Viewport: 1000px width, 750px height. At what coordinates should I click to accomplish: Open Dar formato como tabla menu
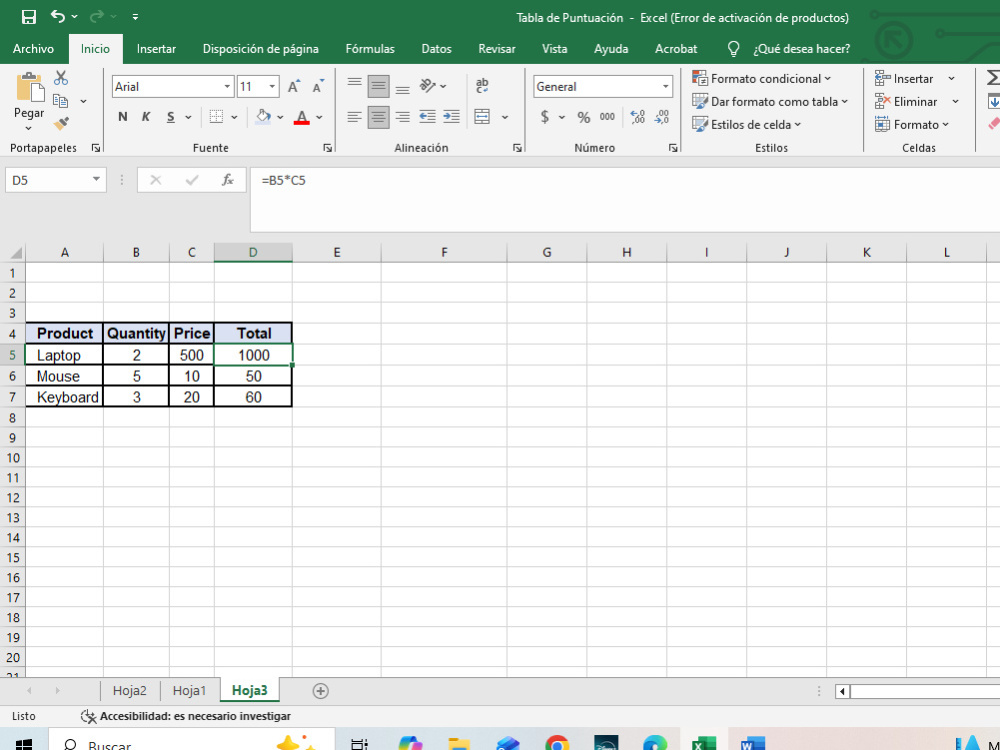coord(770,101)
